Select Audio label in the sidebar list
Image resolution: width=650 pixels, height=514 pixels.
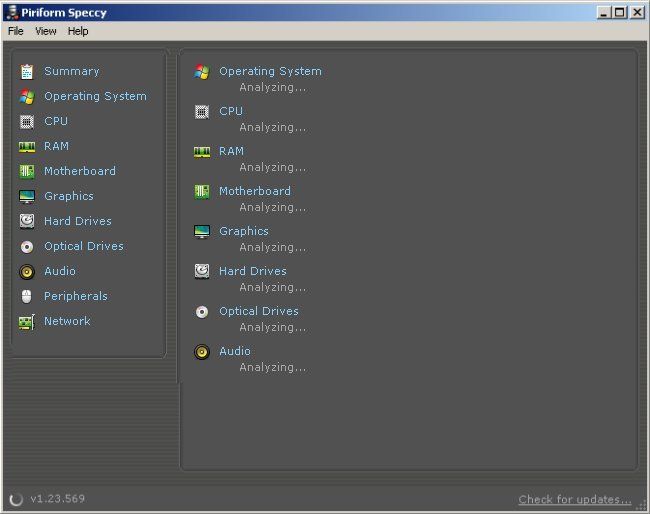(x=60, y=271)
